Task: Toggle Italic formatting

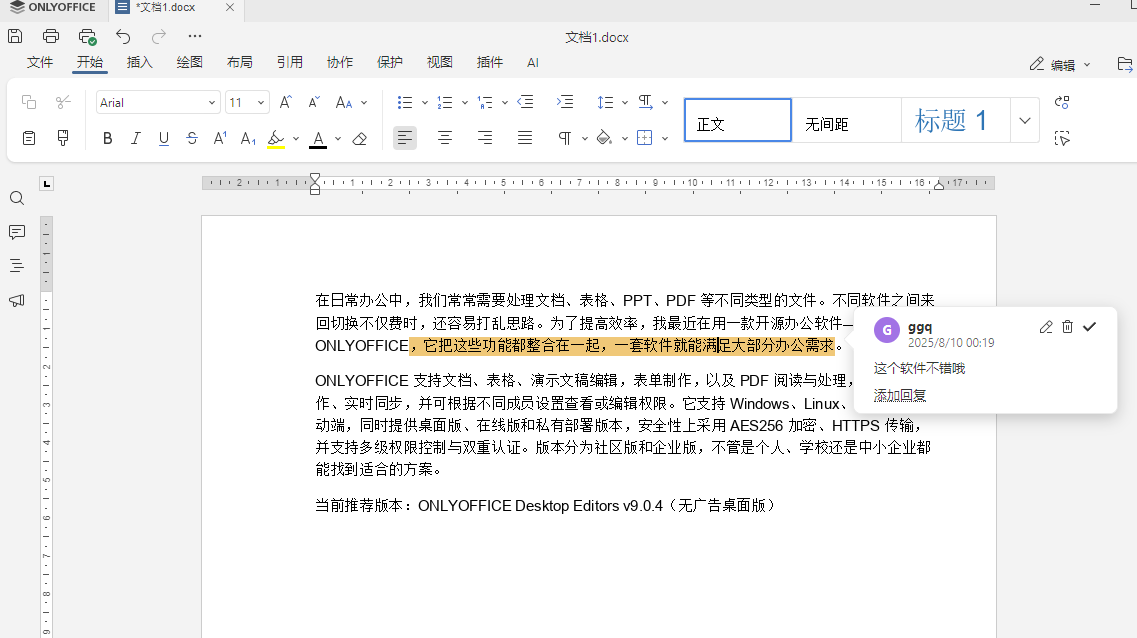Action: tap(136, 138)
